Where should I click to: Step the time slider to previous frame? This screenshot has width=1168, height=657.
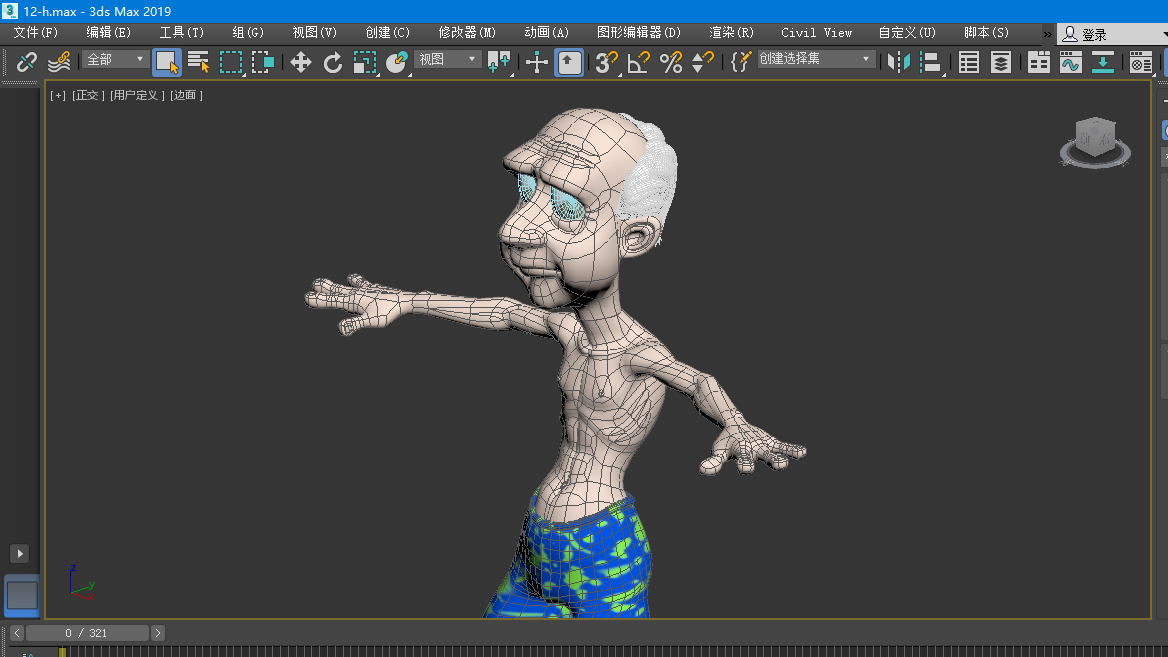[17, 633]
